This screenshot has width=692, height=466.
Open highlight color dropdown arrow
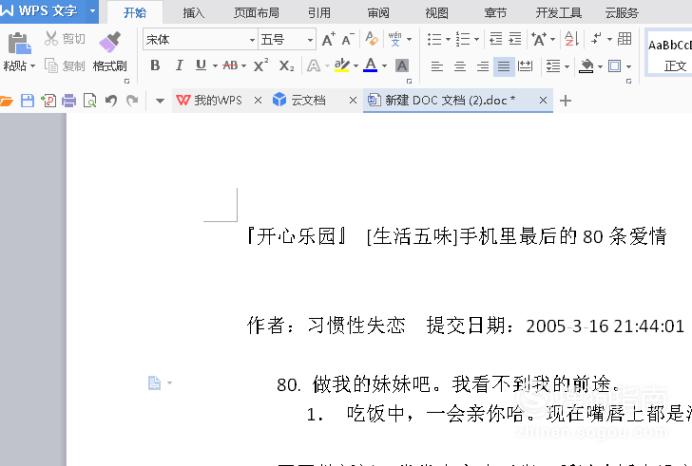355,66
